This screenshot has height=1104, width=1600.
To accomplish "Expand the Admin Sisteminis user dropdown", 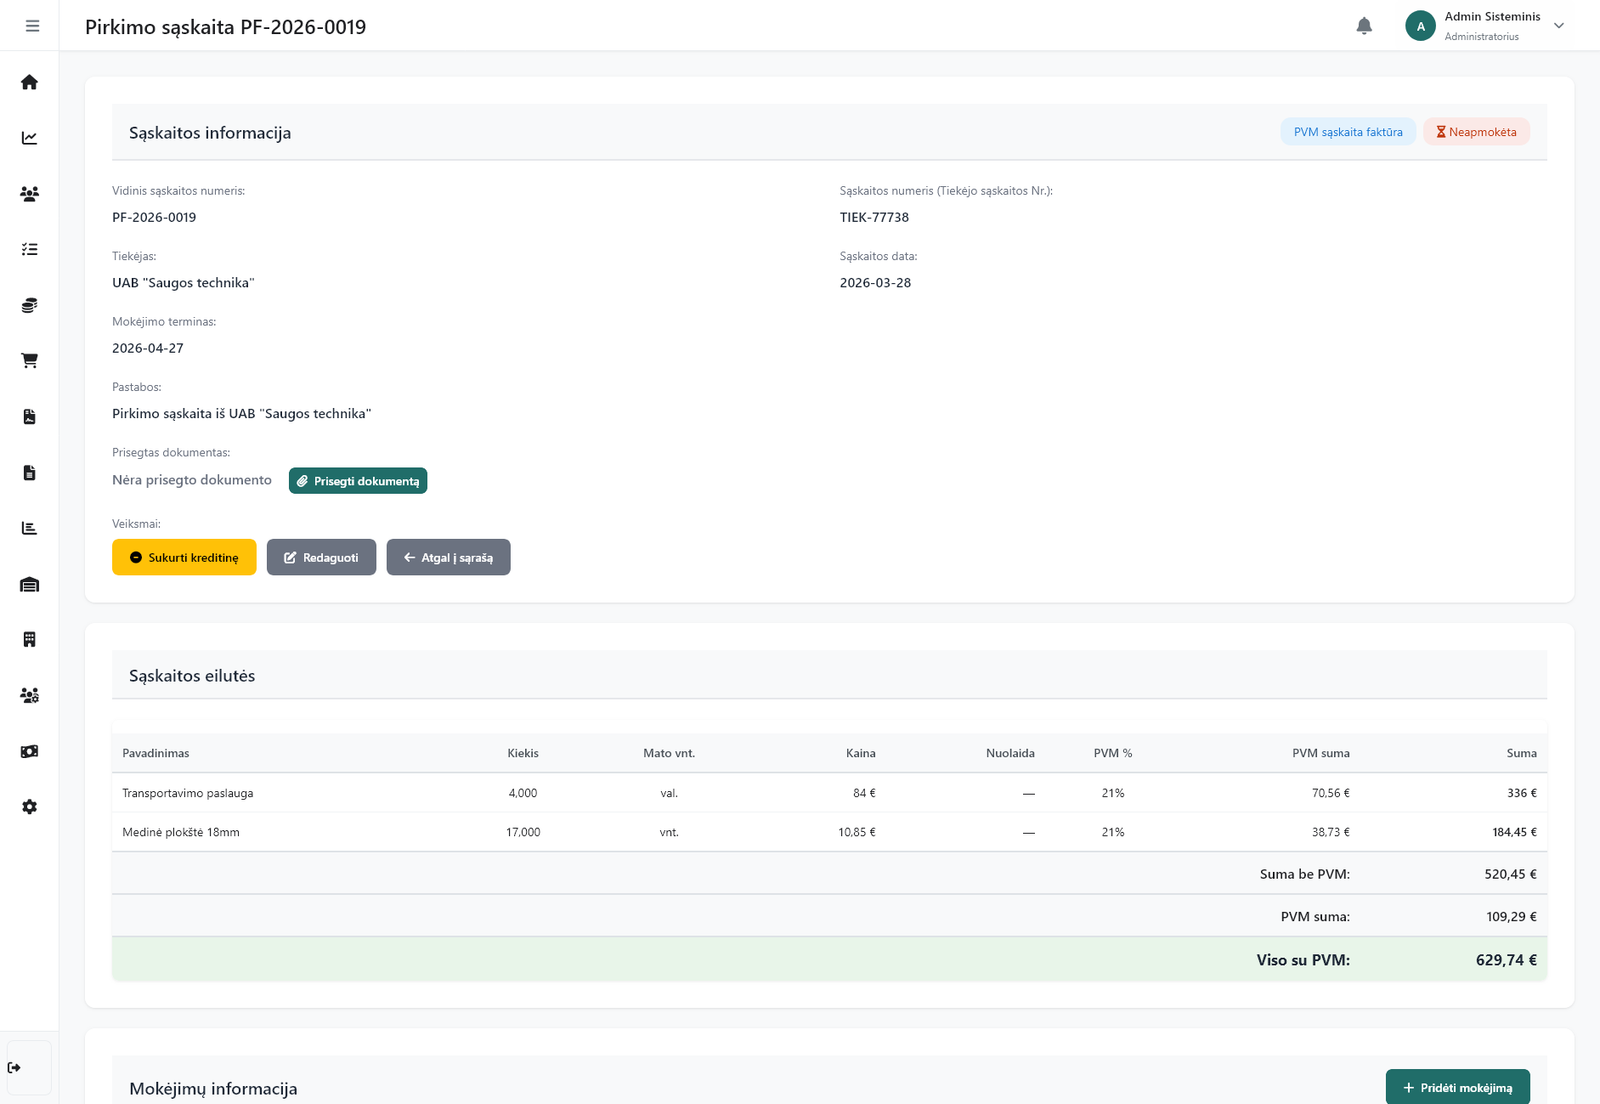I will coord(1558,26).
